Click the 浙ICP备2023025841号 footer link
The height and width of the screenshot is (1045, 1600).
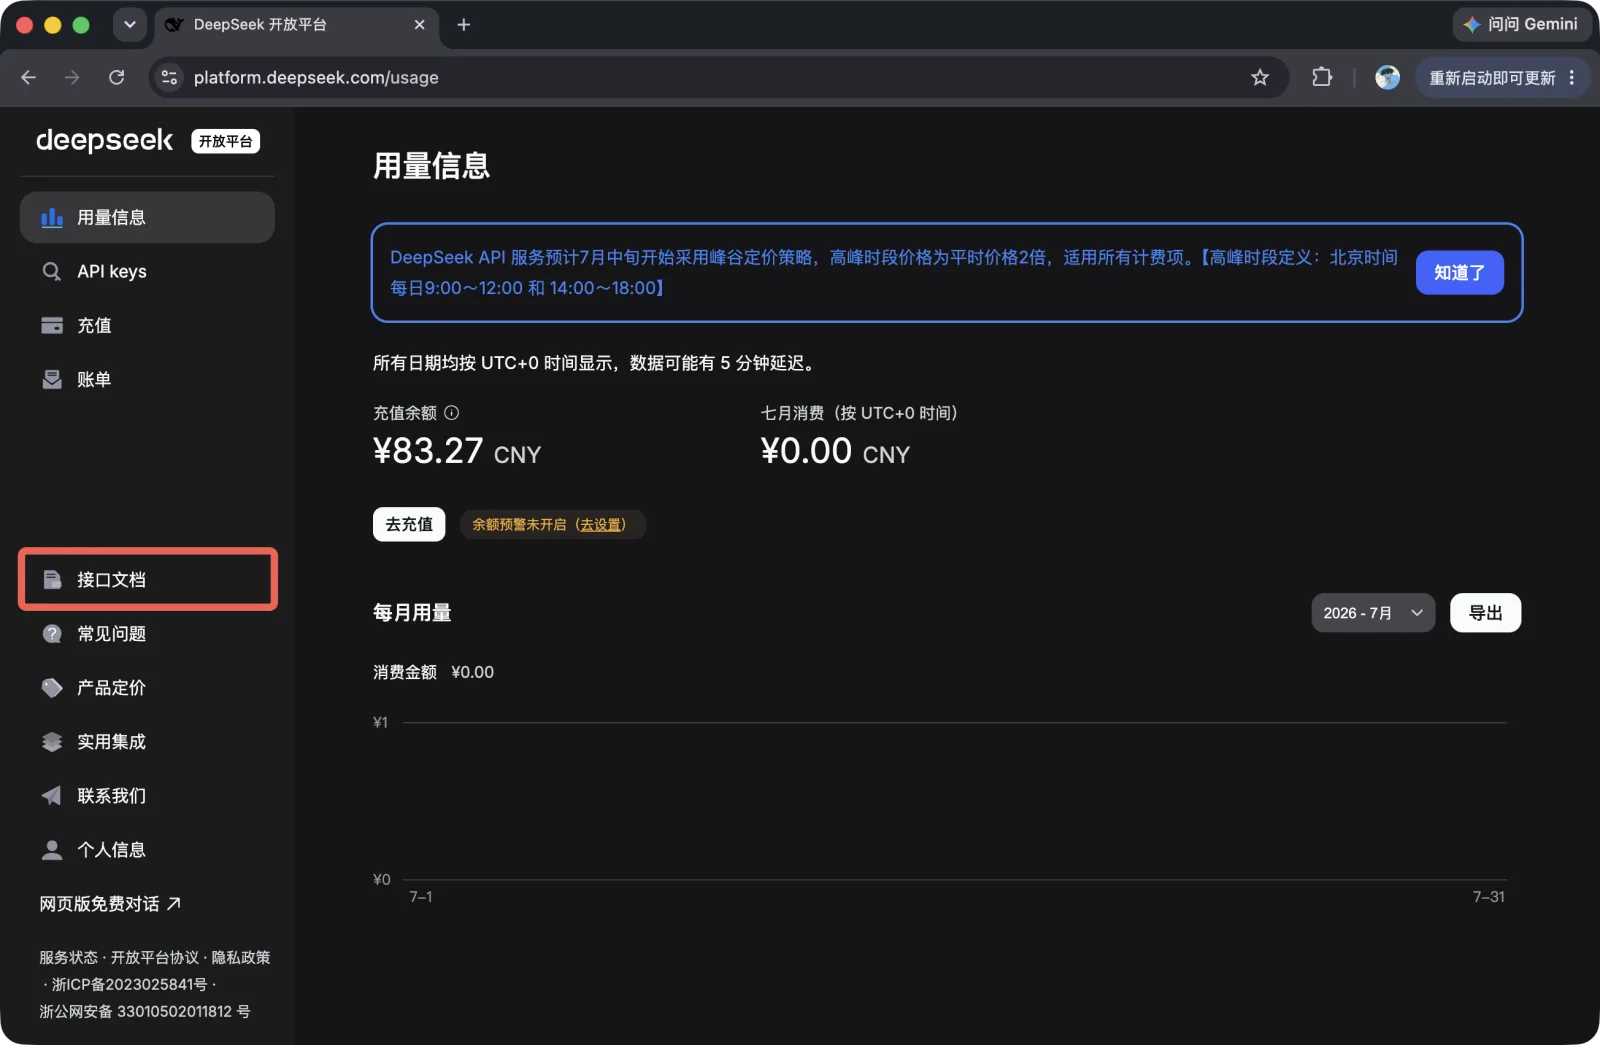tap(130, 984)
